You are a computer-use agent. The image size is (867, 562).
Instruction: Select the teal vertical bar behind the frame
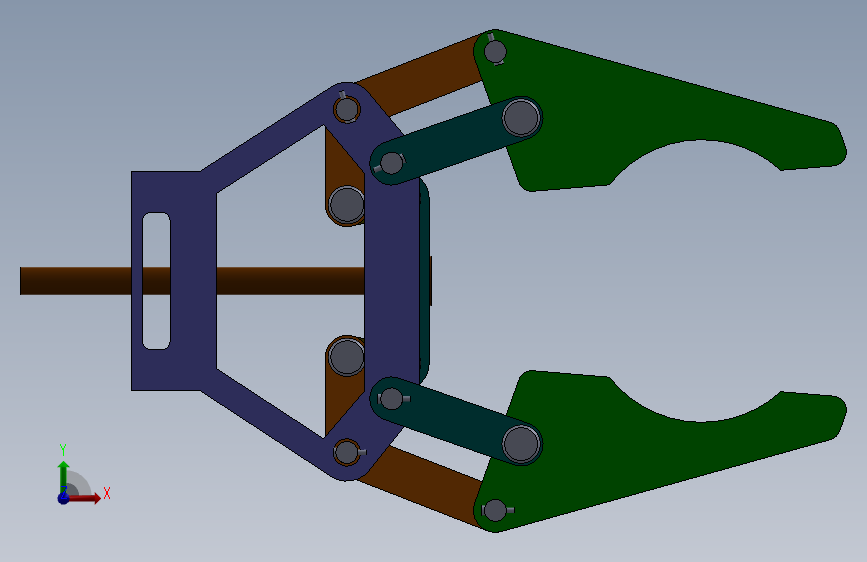click(x=425, y=281)
